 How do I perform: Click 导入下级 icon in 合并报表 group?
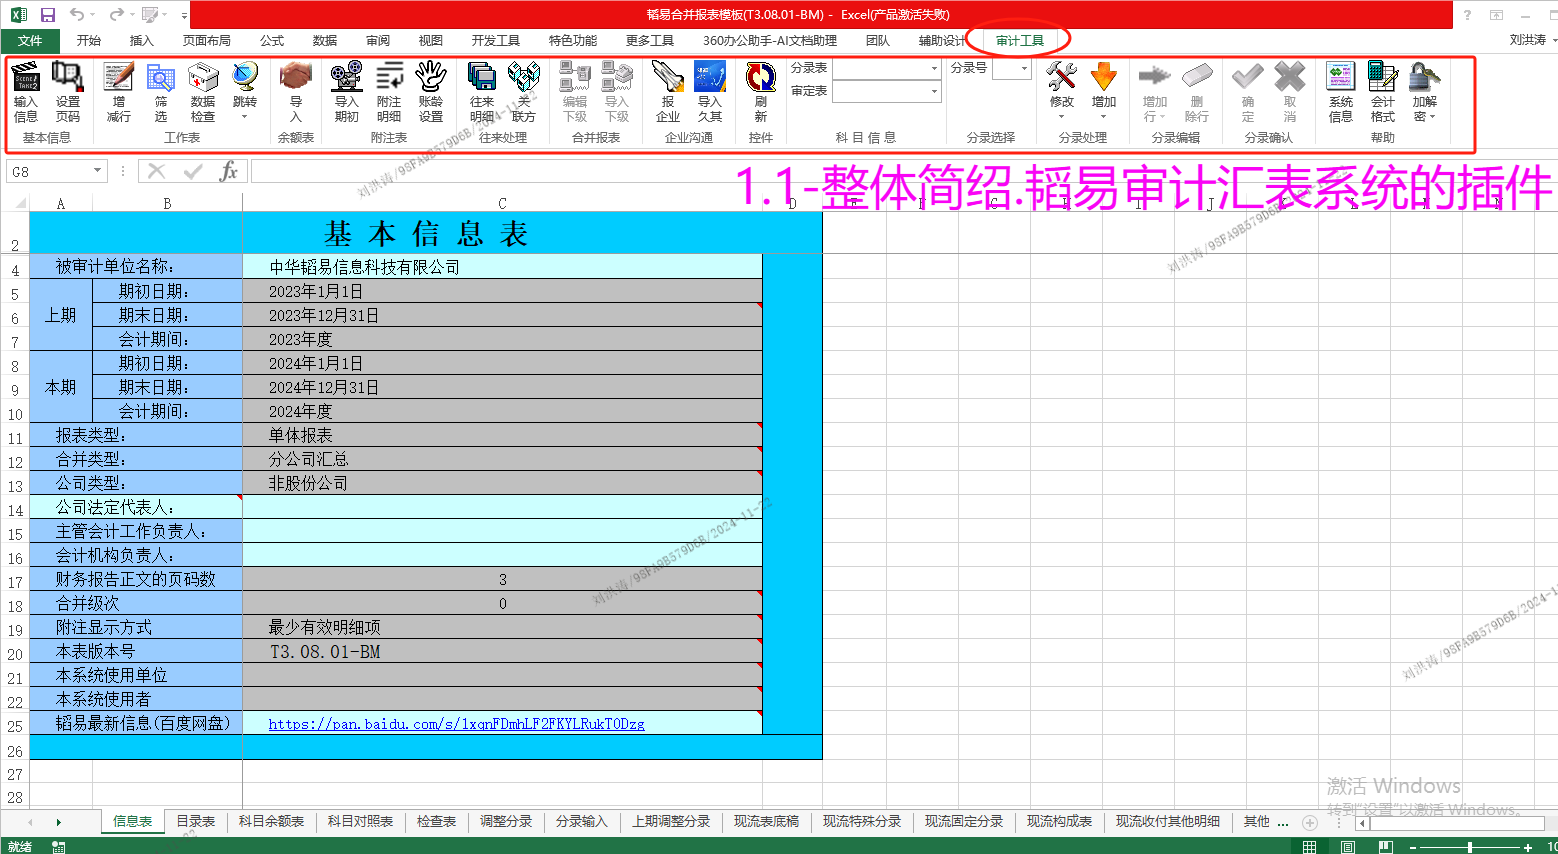617,77
